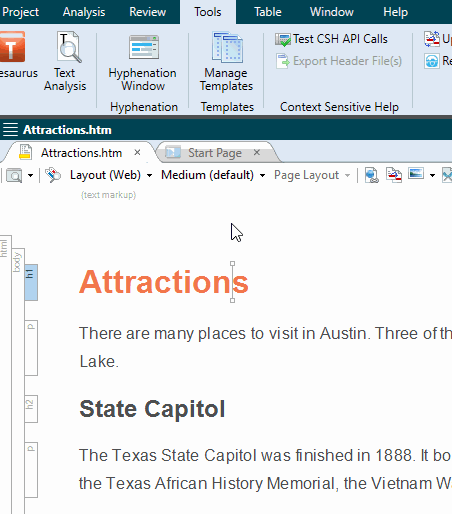Open the Analysis ribbon tab
The width and height of the screenshot is (452, 514).
tap(84, 12)
